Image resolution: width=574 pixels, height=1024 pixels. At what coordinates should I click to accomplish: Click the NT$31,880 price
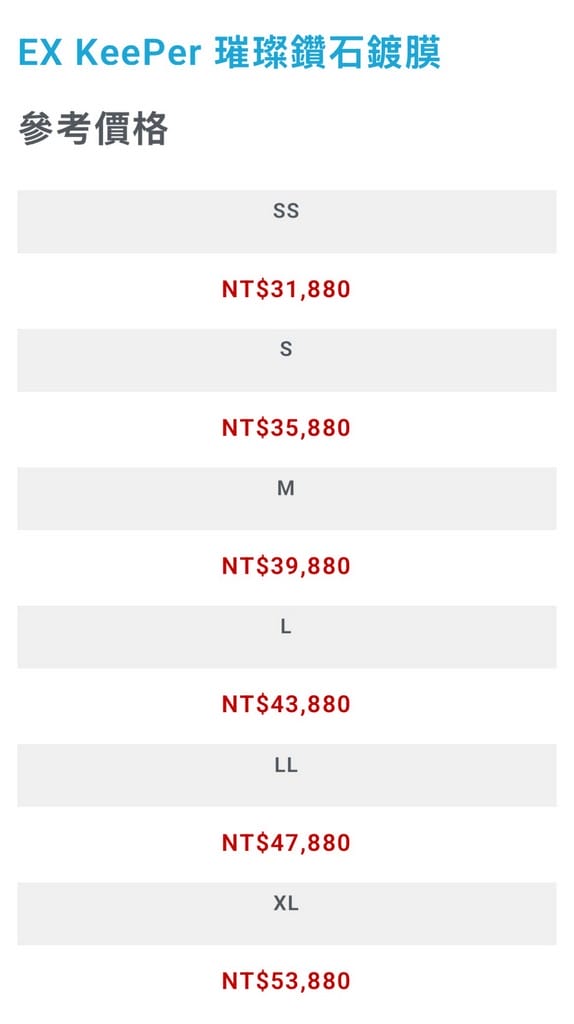286,289
